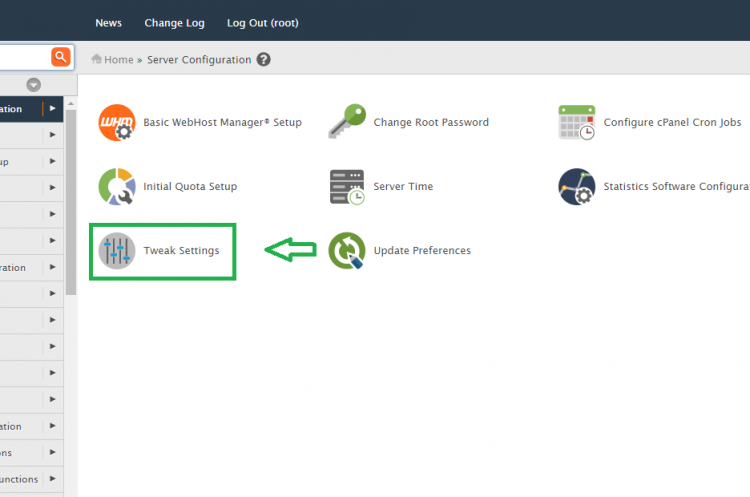The width and height of the screenshot is (750, 497).
Task: Open the help question mark icon
Action: pyautogui.click(x=264, y=59)
